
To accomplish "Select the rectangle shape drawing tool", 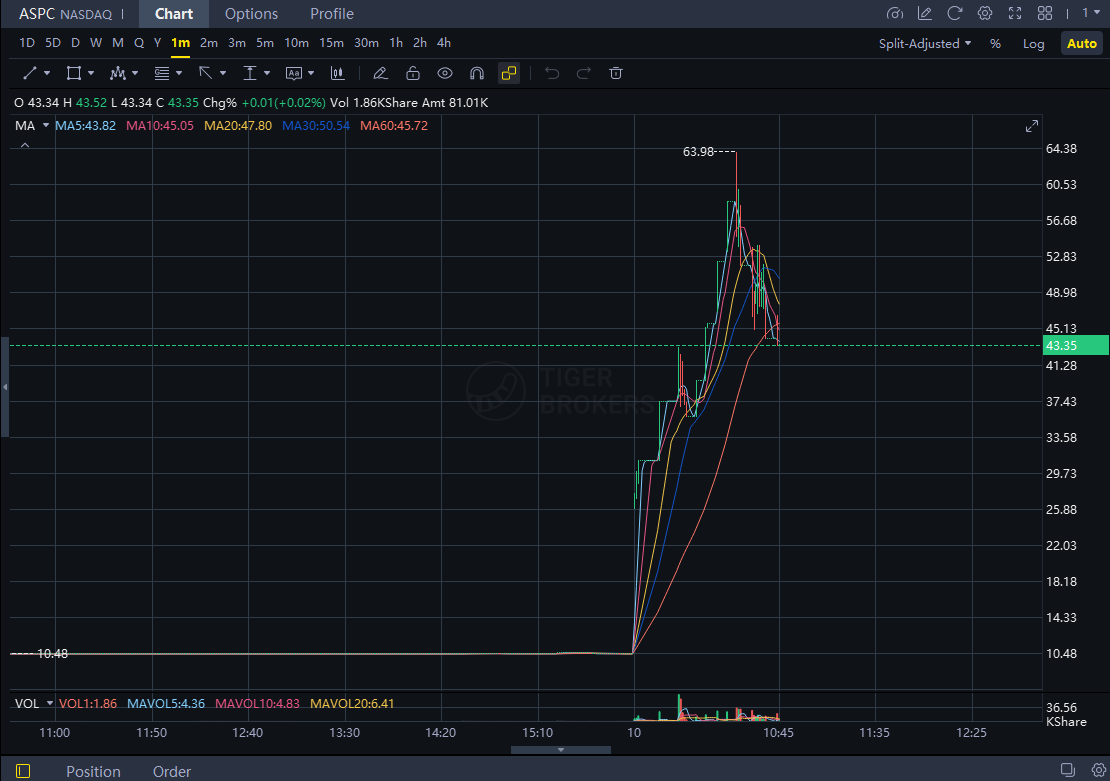I will [74, 73].
